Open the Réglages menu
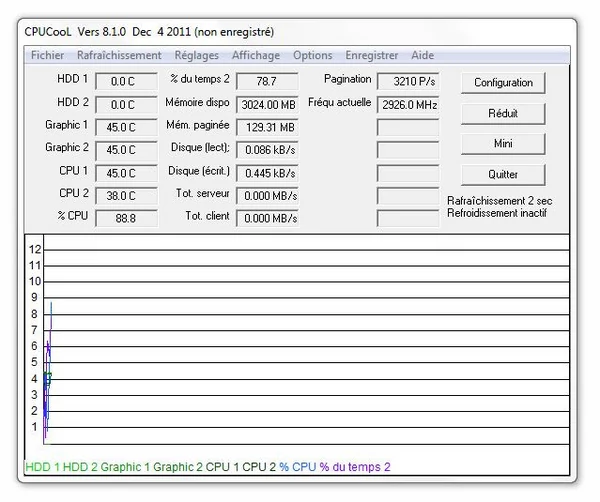This screenshot has height=502, width=600. (197, 55)
